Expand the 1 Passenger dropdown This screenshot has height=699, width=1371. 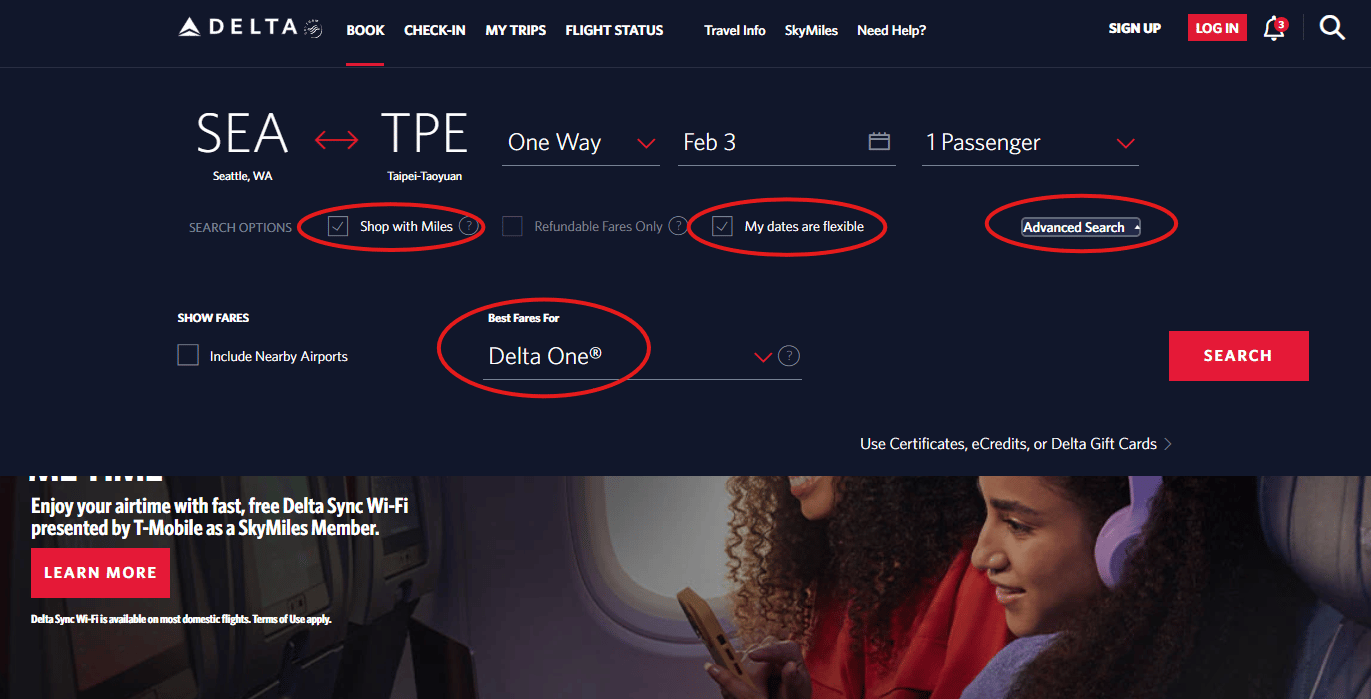pos(1030,142)
